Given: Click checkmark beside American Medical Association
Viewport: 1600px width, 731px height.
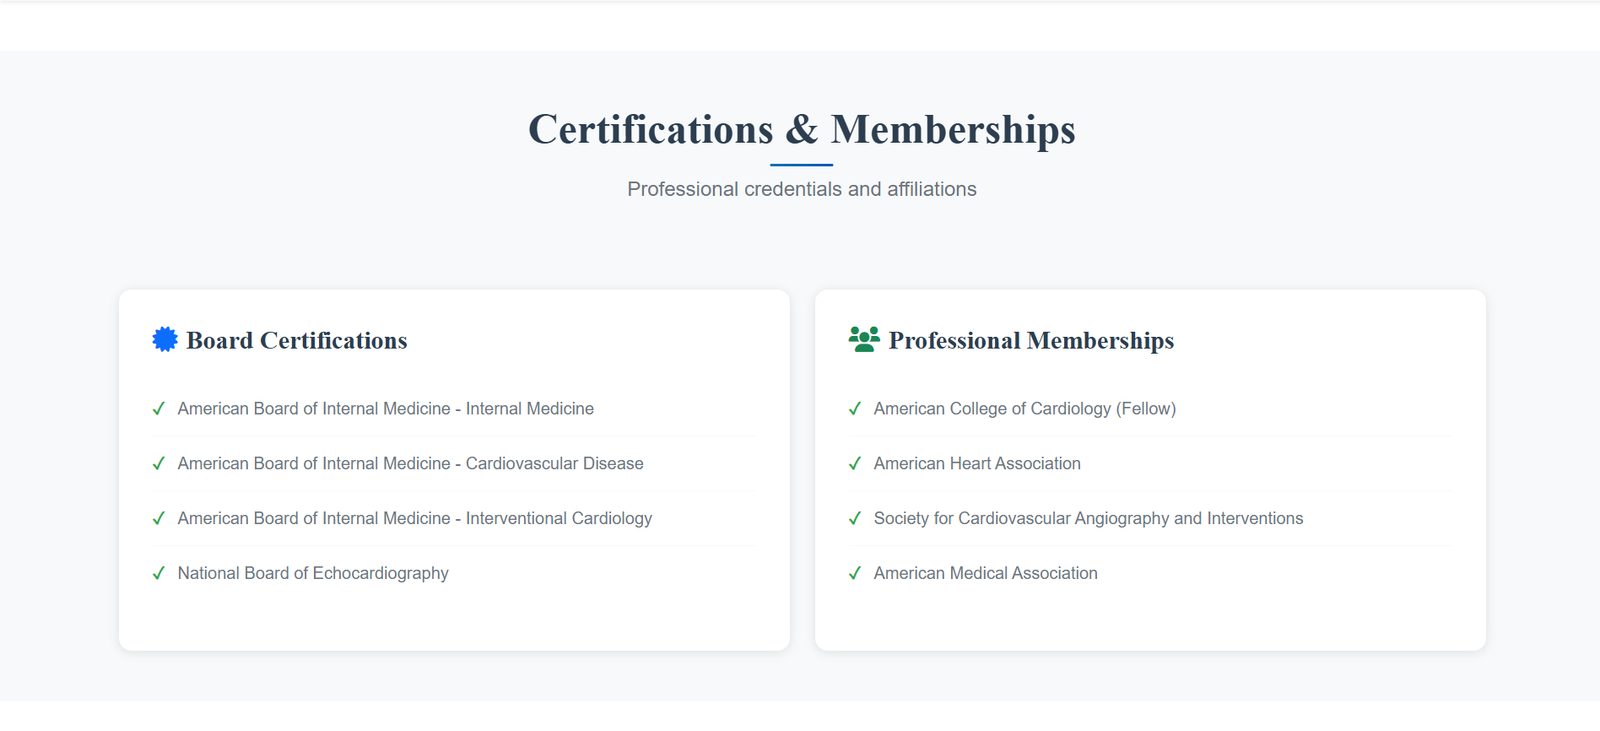Looking at the screenshot, I should (854, 574).
